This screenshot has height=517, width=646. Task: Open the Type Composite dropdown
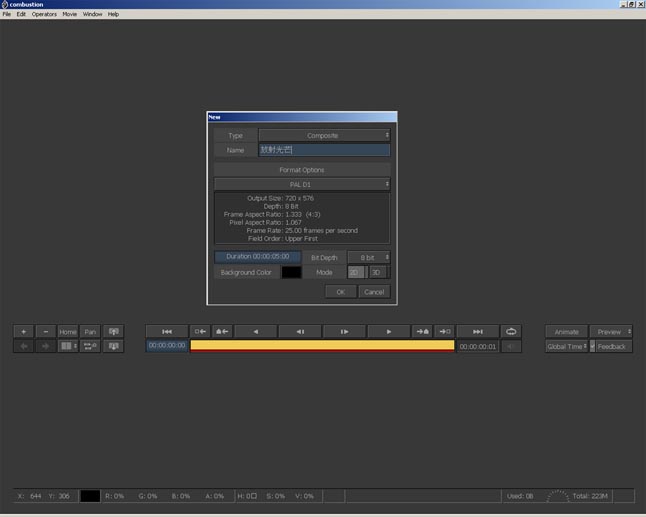pyautogui.click(x=324, y=135)
